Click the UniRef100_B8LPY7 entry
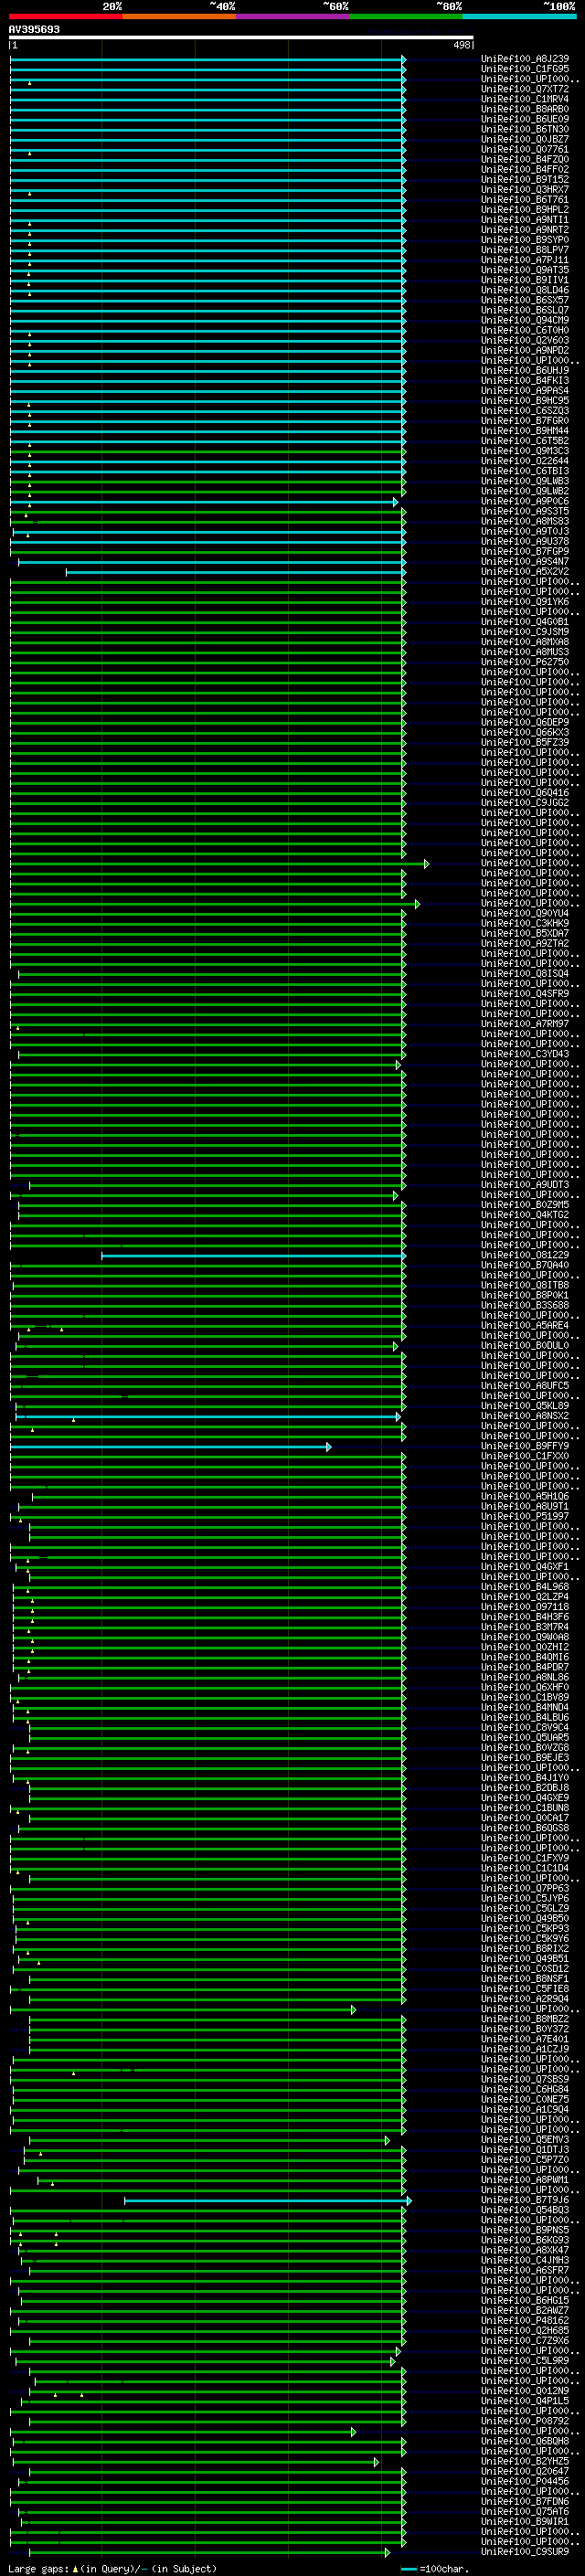The image size is (585, 2576). 525,250
